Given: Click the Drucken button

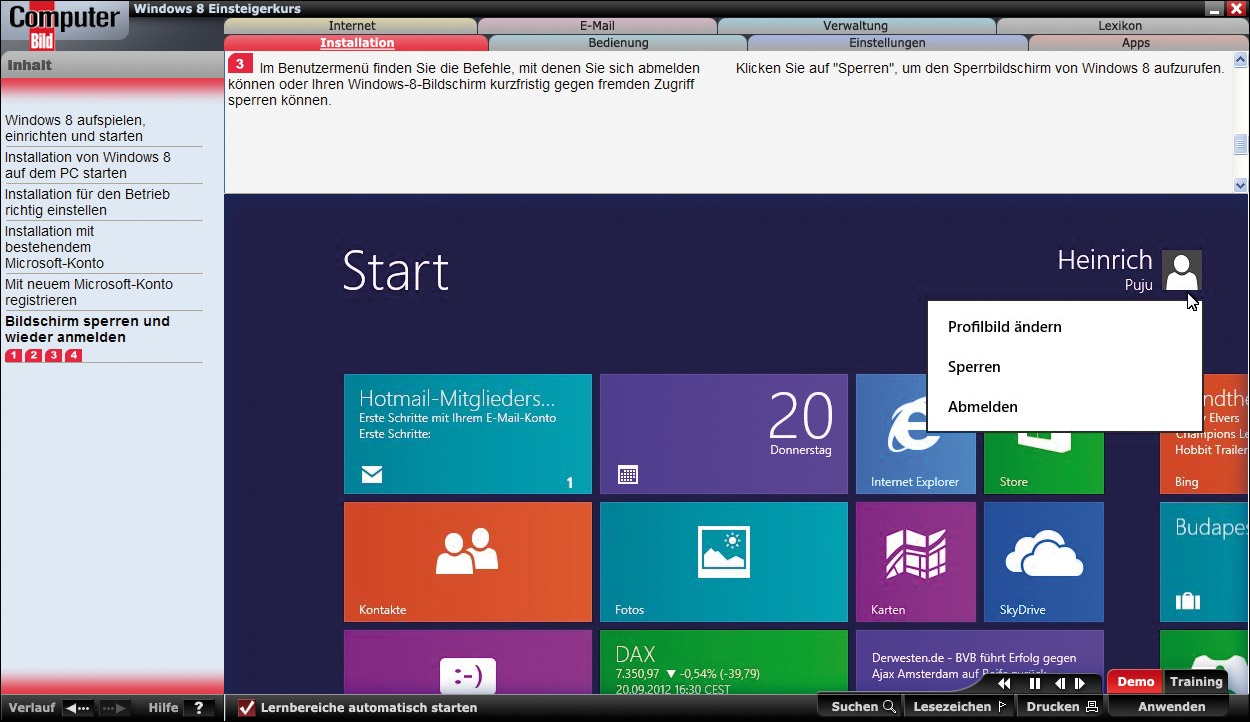Looking at the screenshot, I should click(x=1061, y=707).
